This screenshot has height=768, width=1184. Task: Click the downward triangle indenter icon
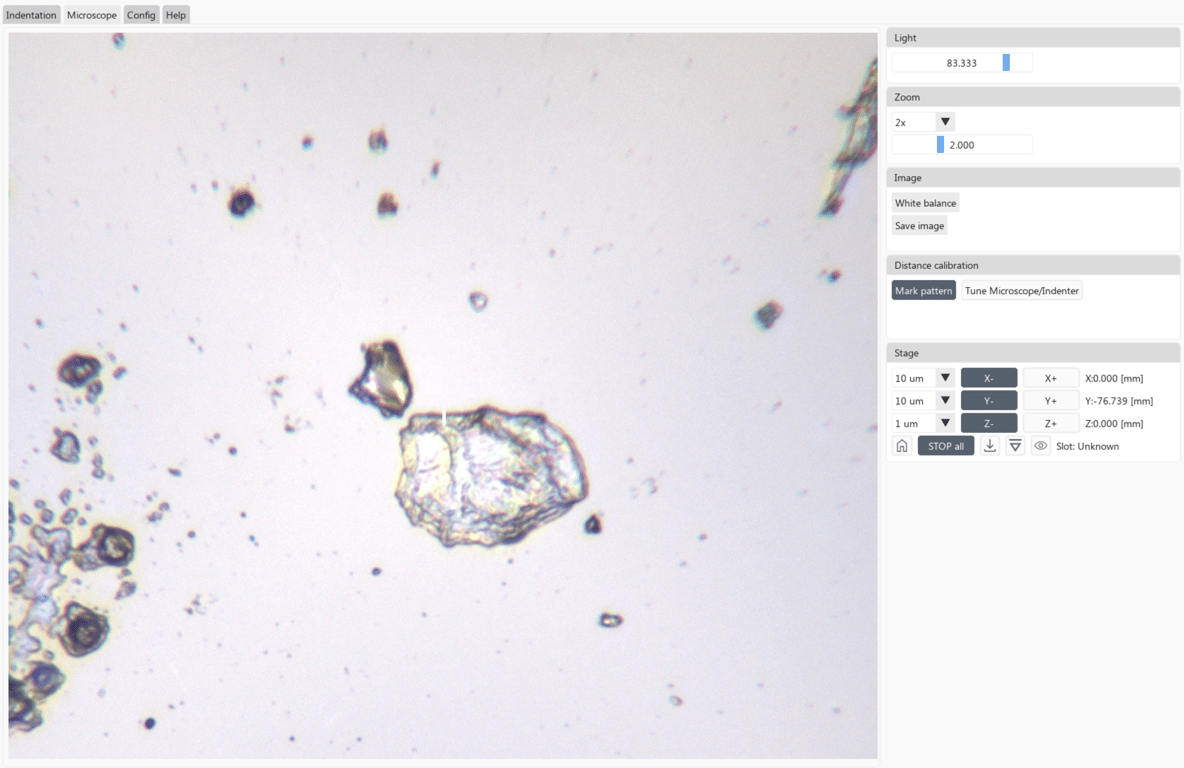point(1016,446)
